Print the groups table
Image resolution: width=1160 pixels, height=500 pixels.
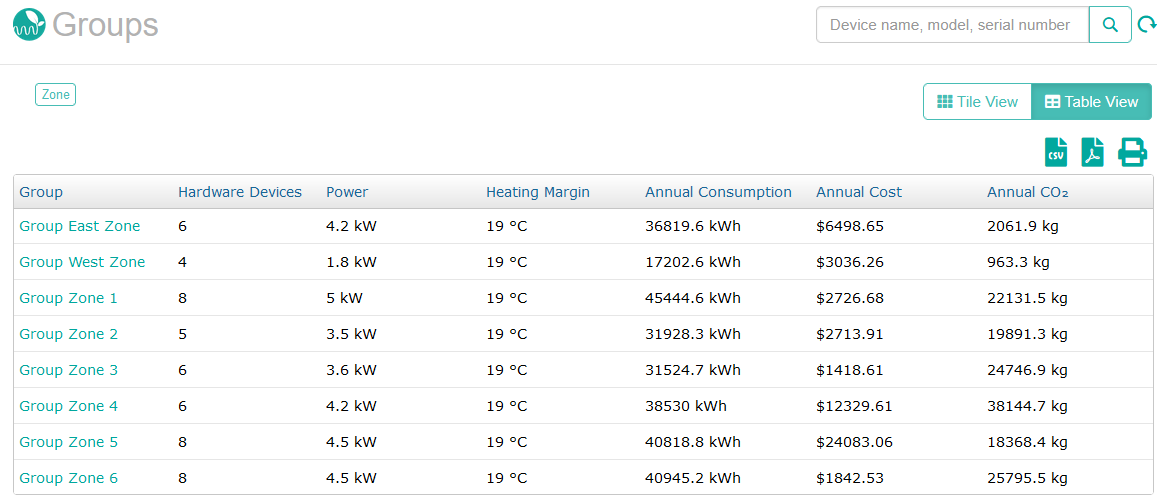pyautogui.click(x=1132, y=152)
